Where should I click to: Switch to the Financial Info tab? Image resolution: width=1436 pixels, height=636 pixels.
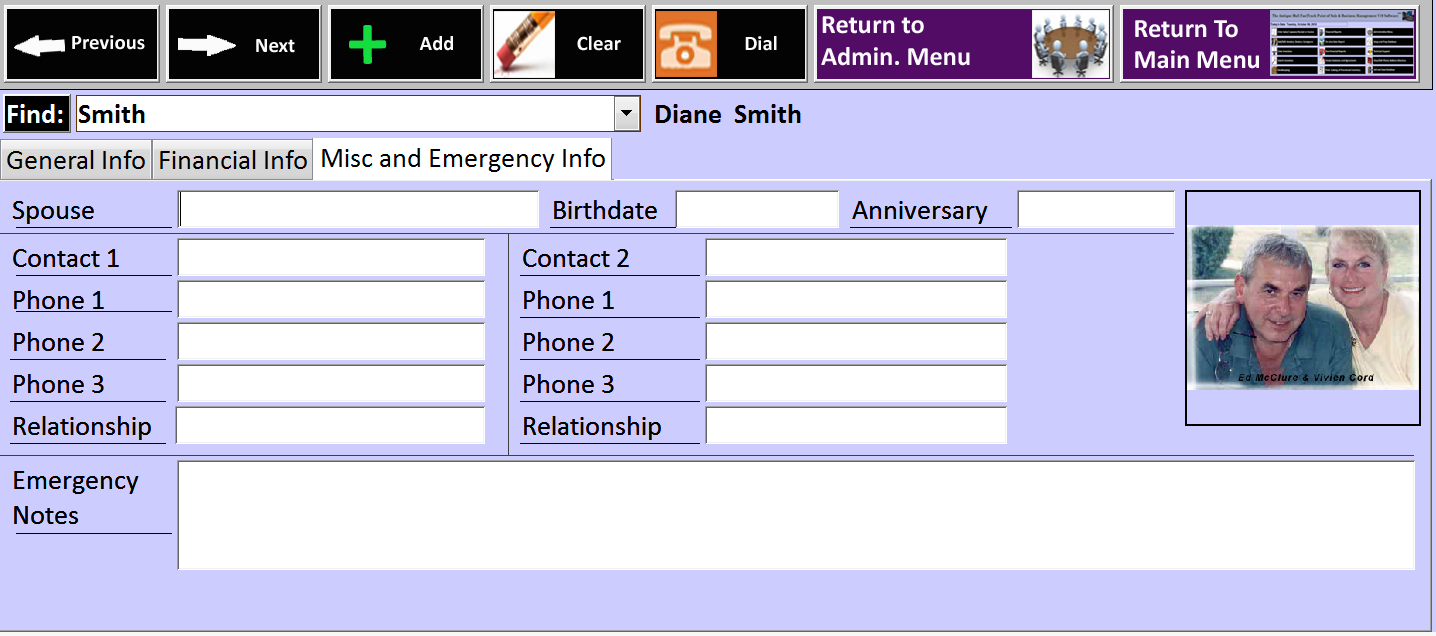(233, 161)
